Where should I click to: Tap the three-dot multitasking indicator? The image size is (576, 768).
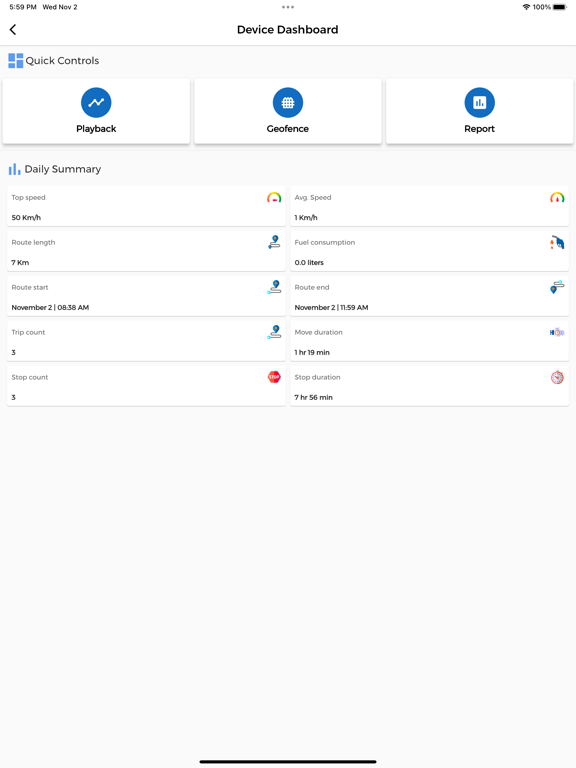288,7
